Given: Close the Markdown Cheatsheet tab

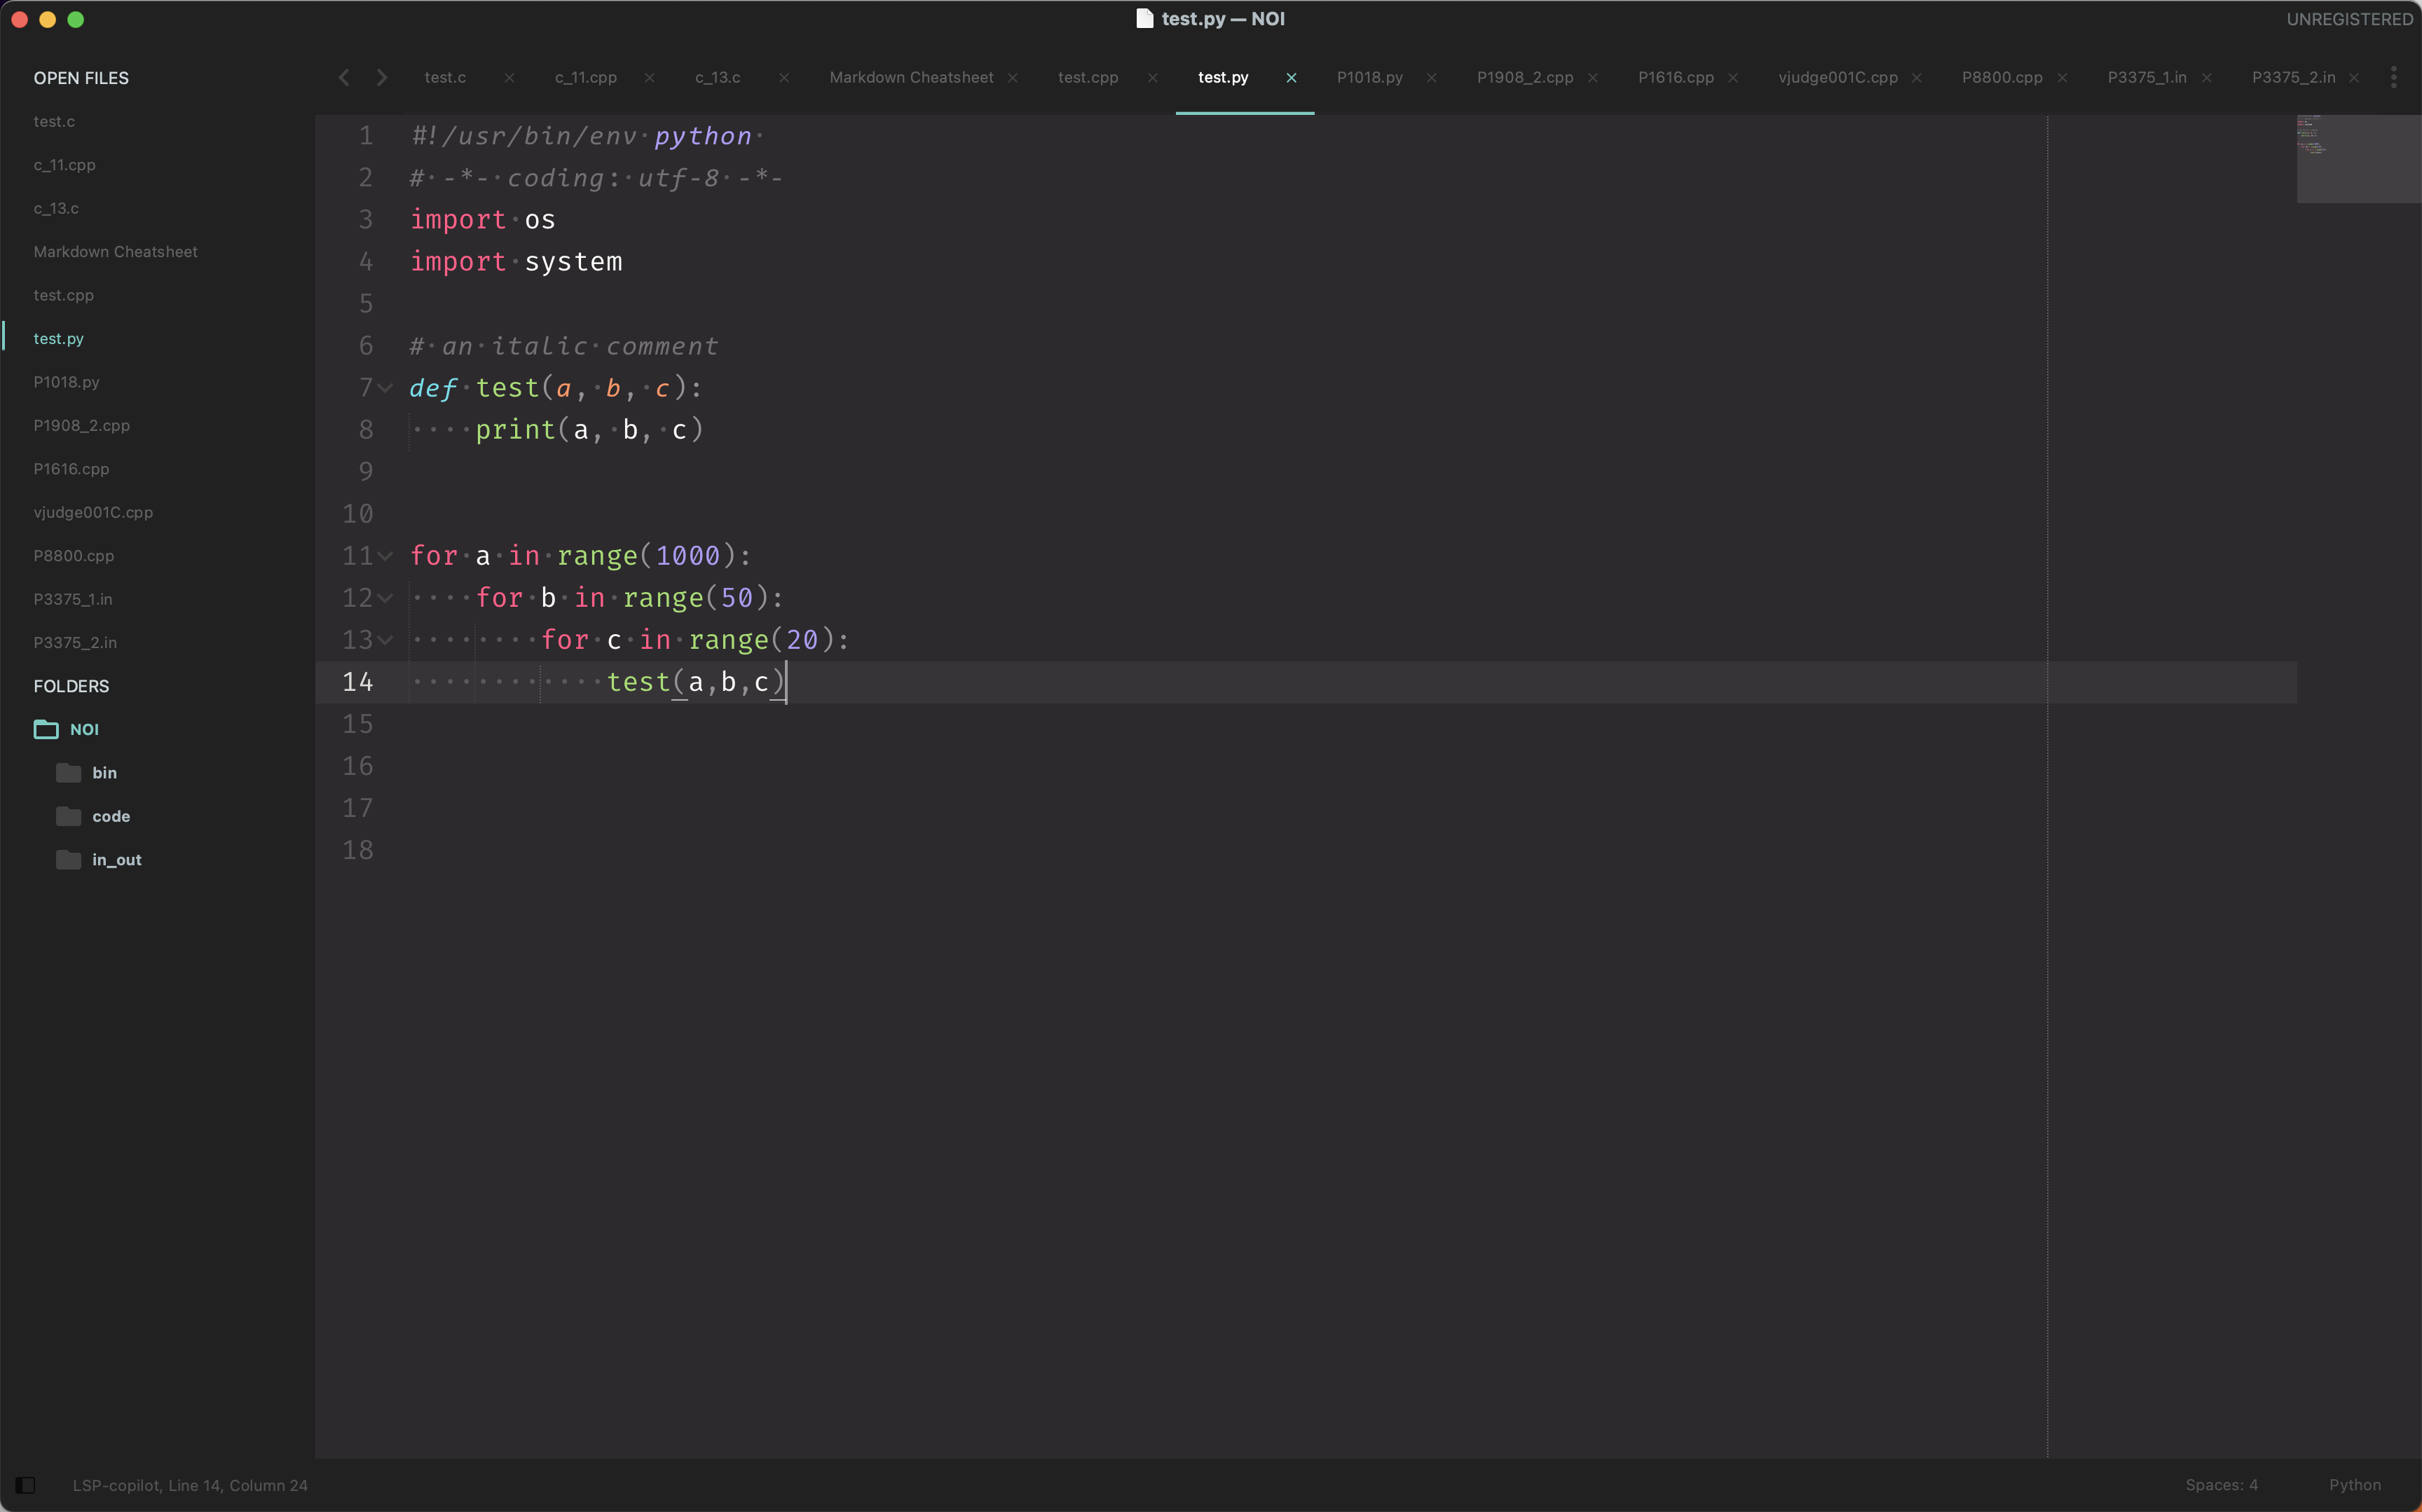Looking at the screenshot, I should coord(1013,77).
